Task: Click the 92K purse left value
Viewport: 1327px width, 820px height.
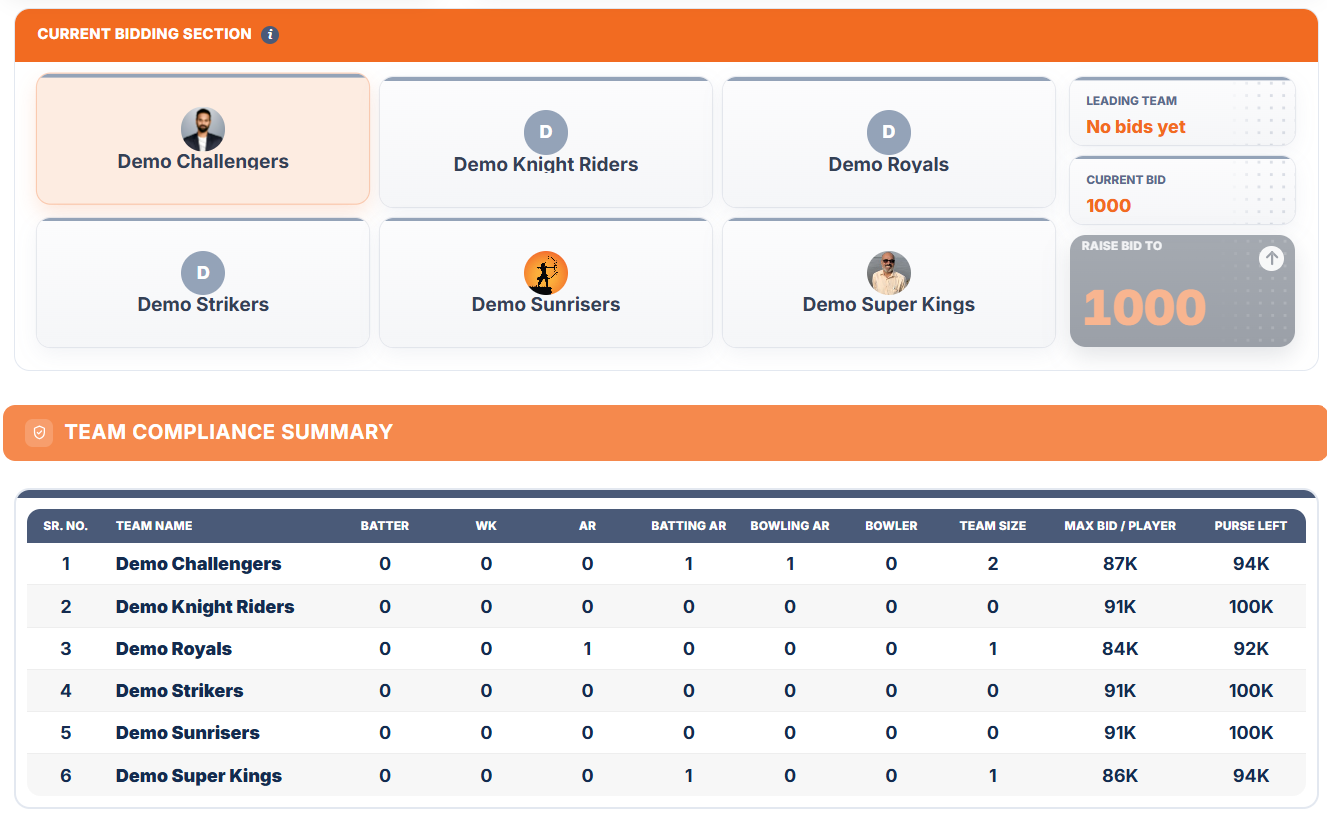Action: pyautogui.click(x=1251, y=649)
